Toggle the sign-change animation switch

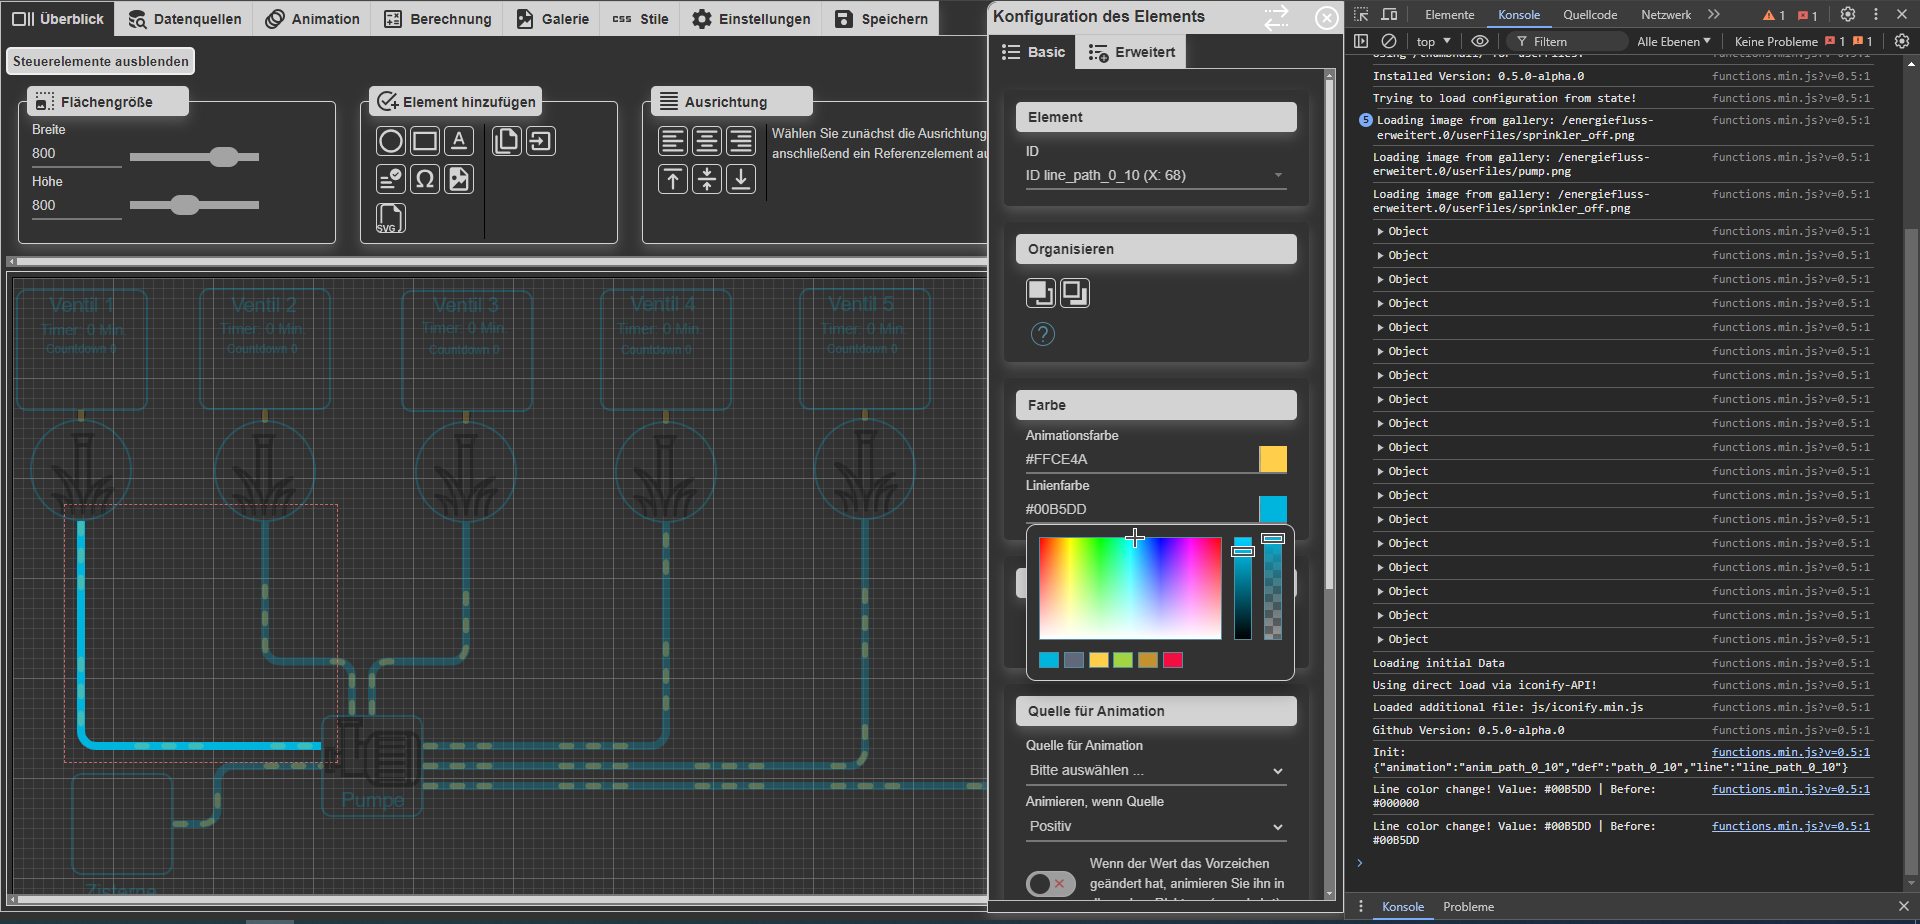click(1050, 883)
